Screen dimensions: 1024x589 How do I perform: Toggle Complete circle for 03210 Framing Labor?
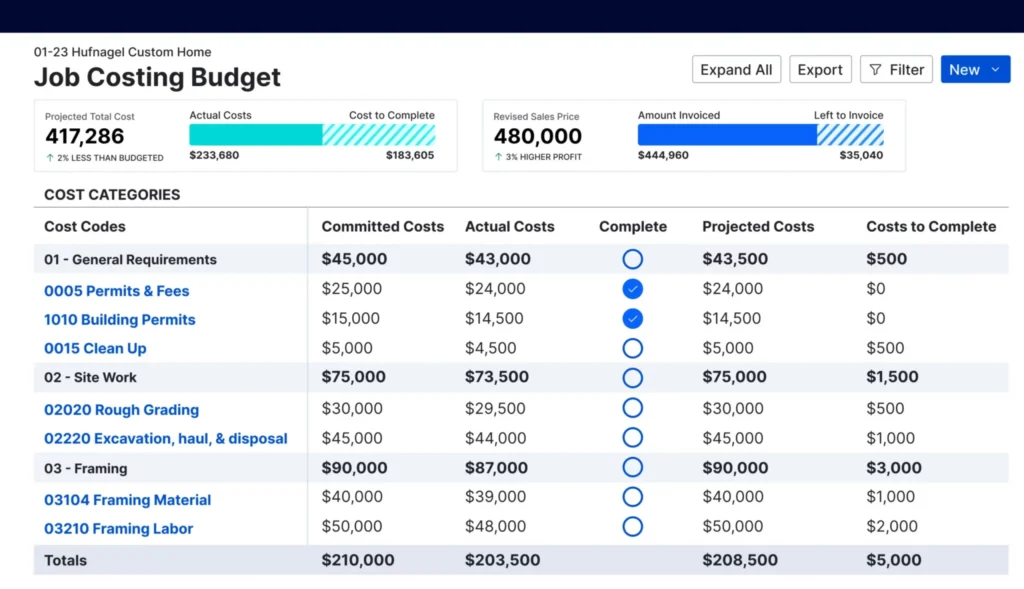(632, 527)
